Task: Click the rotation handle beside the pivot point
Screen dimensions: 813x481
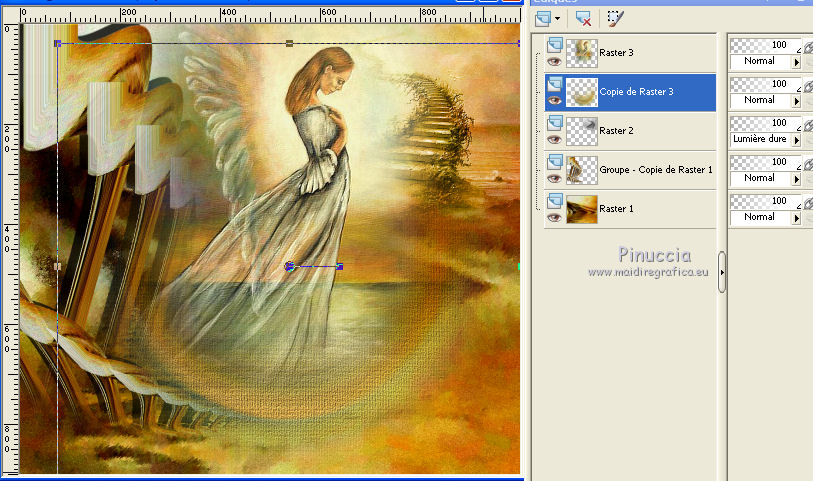Action: pyautogui.click(x=340, y=266)
